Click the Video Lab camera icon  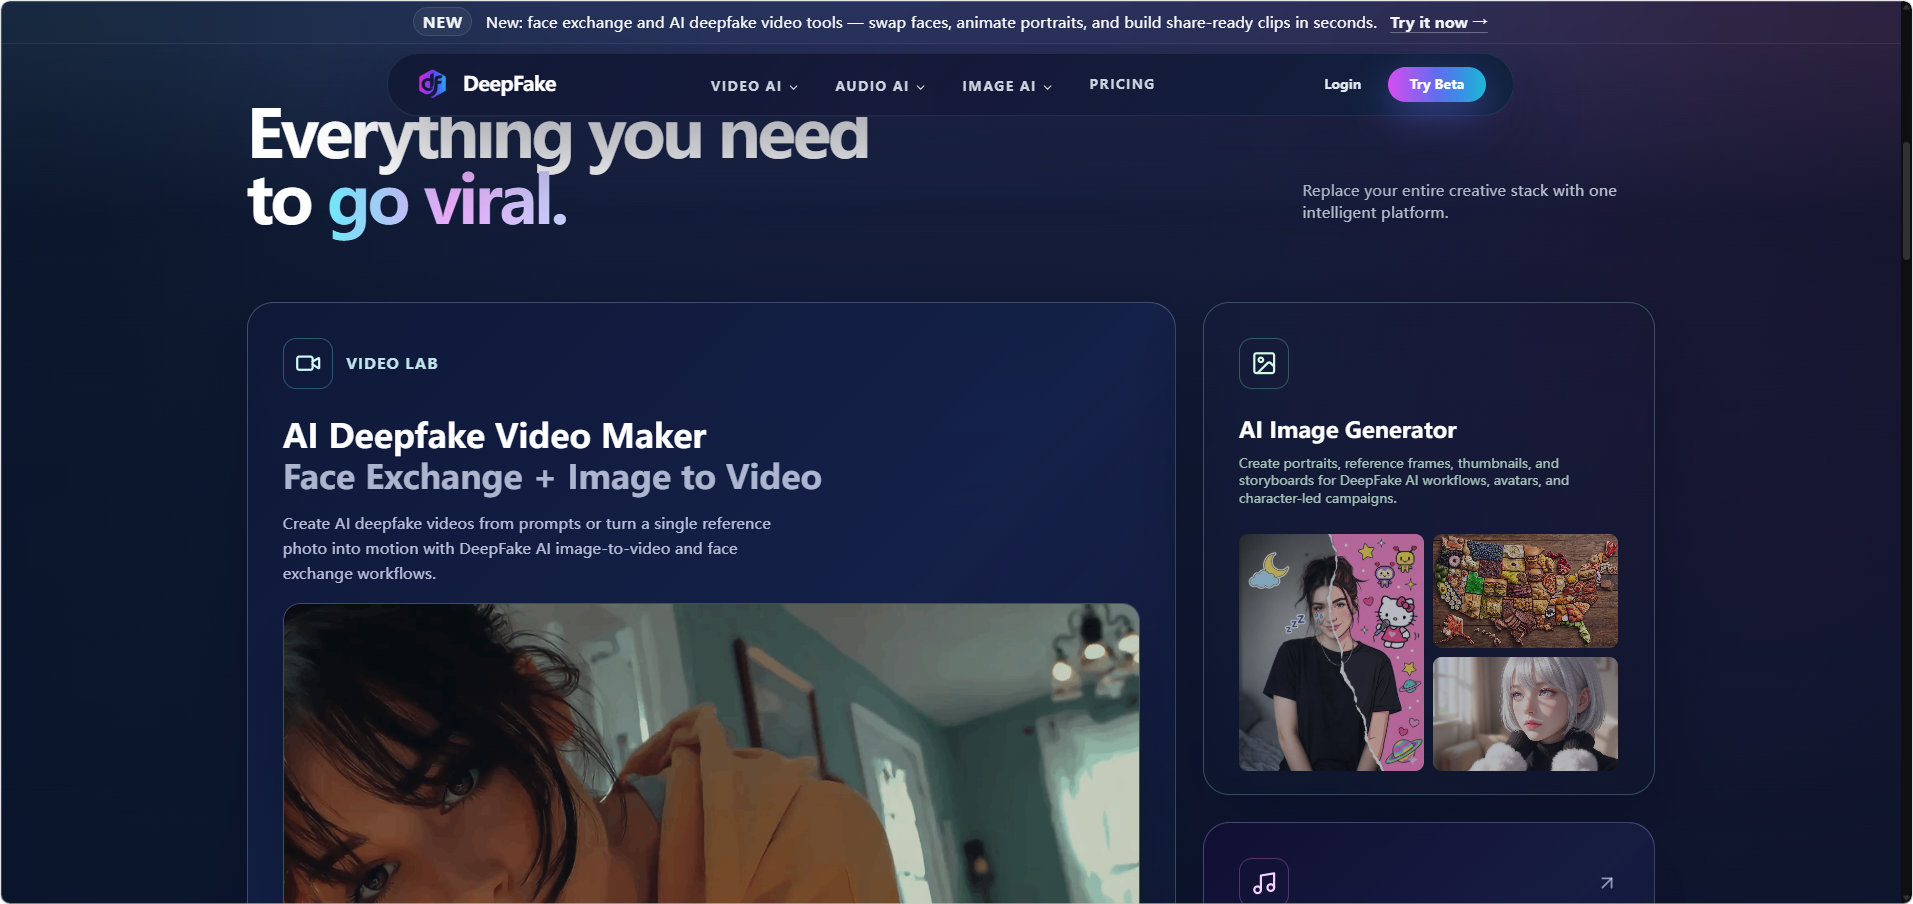(308, 363)
